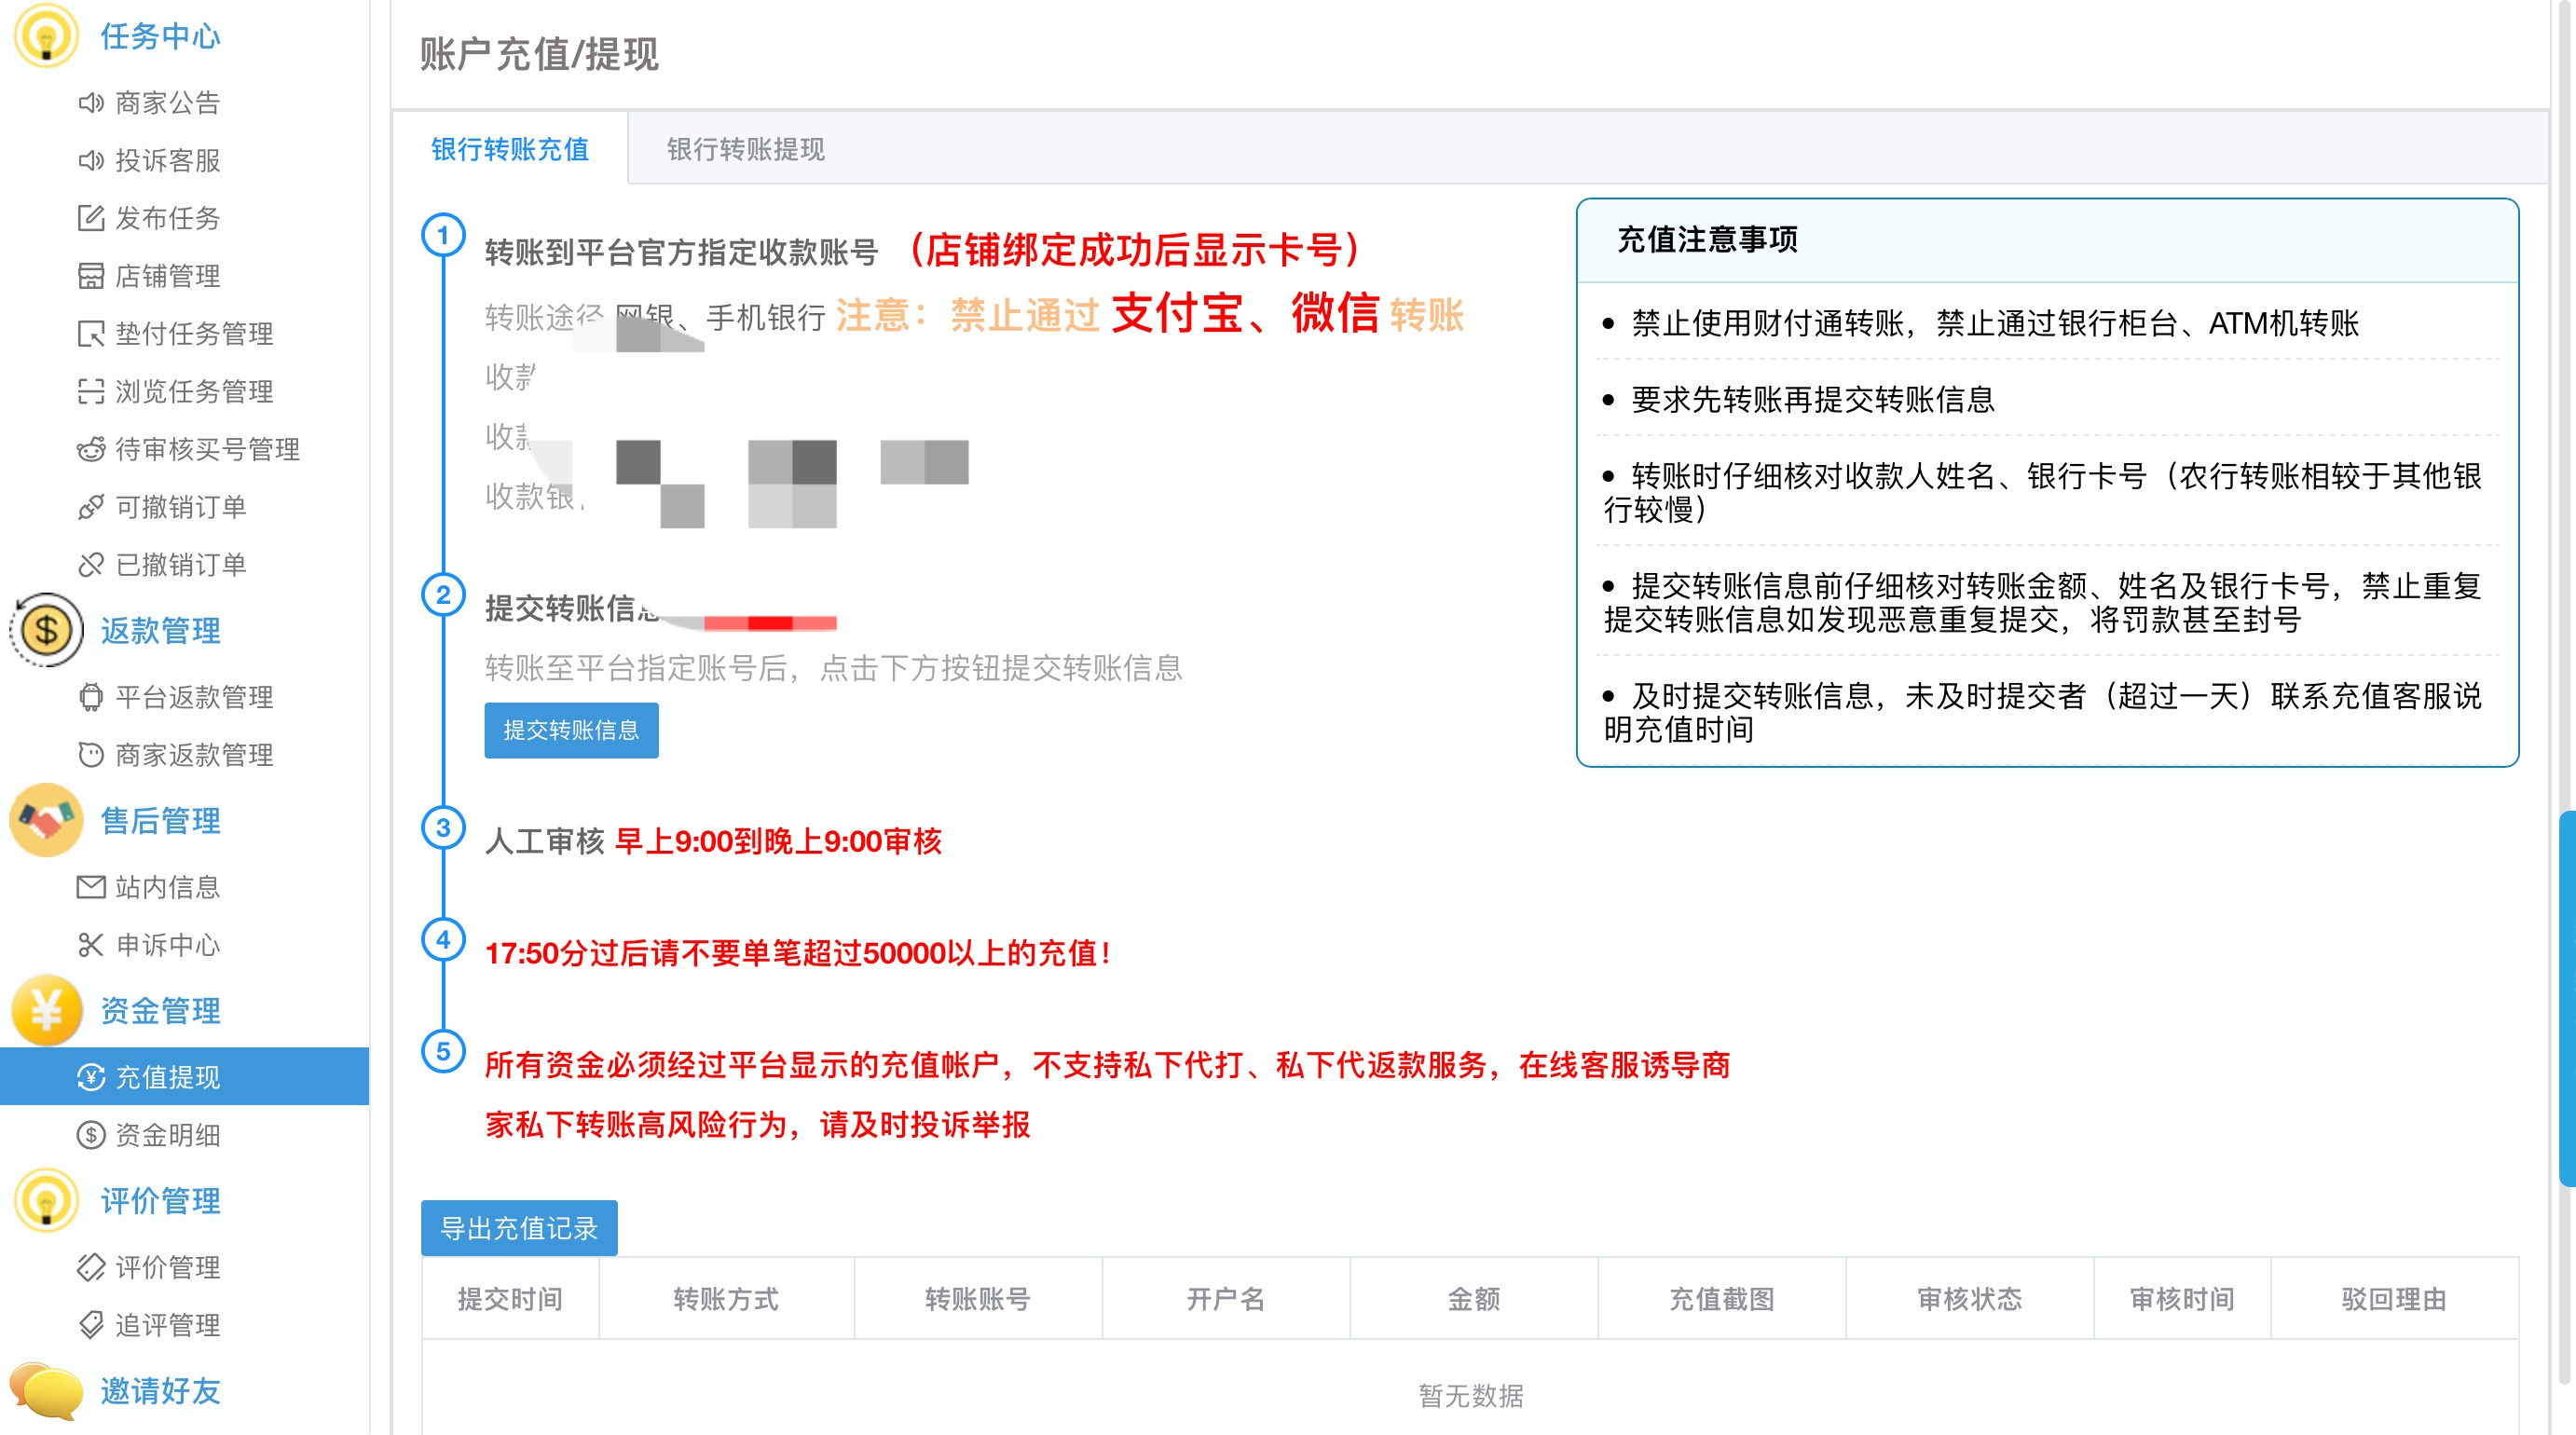
Task: Click the 转账账号 column header
Action: (978, 1299)
